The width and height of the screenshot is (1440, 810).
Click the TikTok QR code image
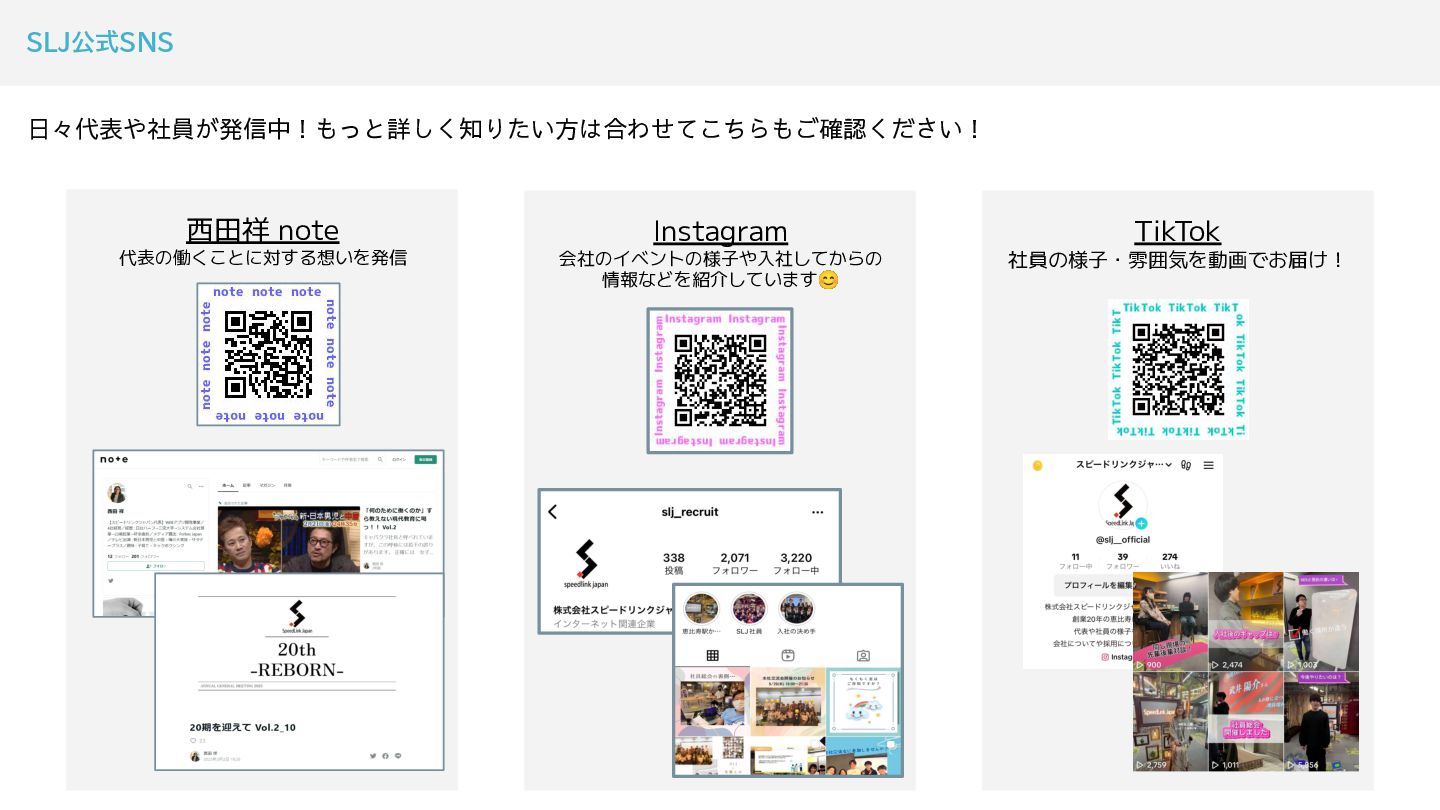point(1178,369)
